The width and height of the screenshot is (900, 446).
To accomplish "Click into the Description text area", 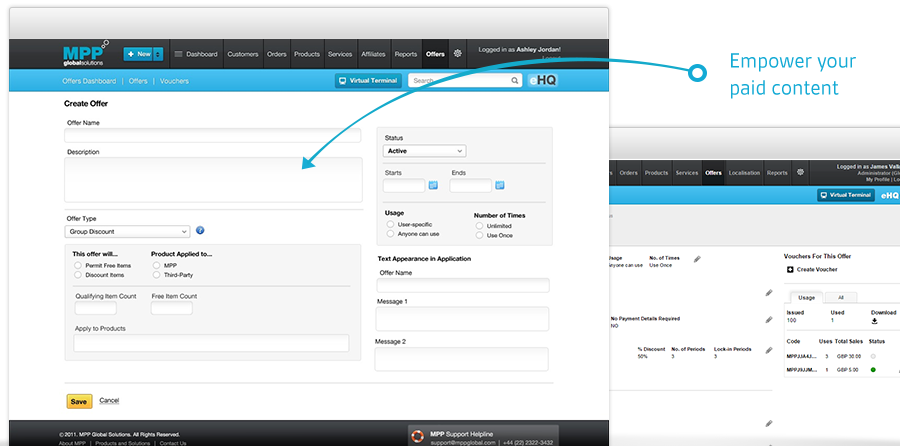I will click(x=213, y=179).
